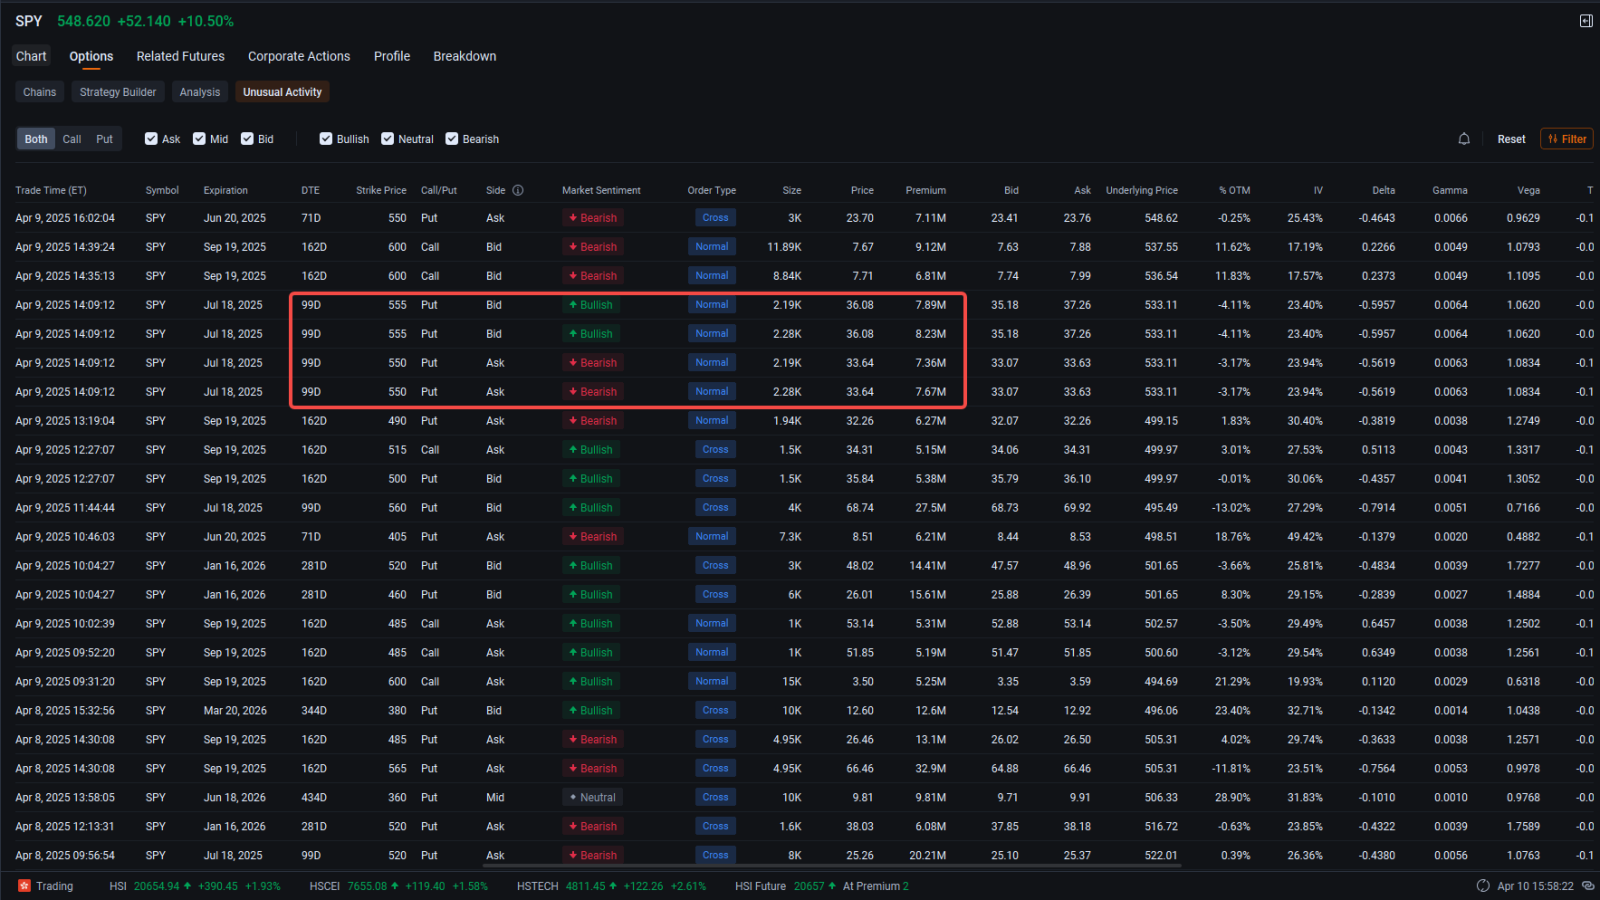This screenshot has height=900, width=1600.
Task: Sort by IV column header
Action: pos(1318,190)
